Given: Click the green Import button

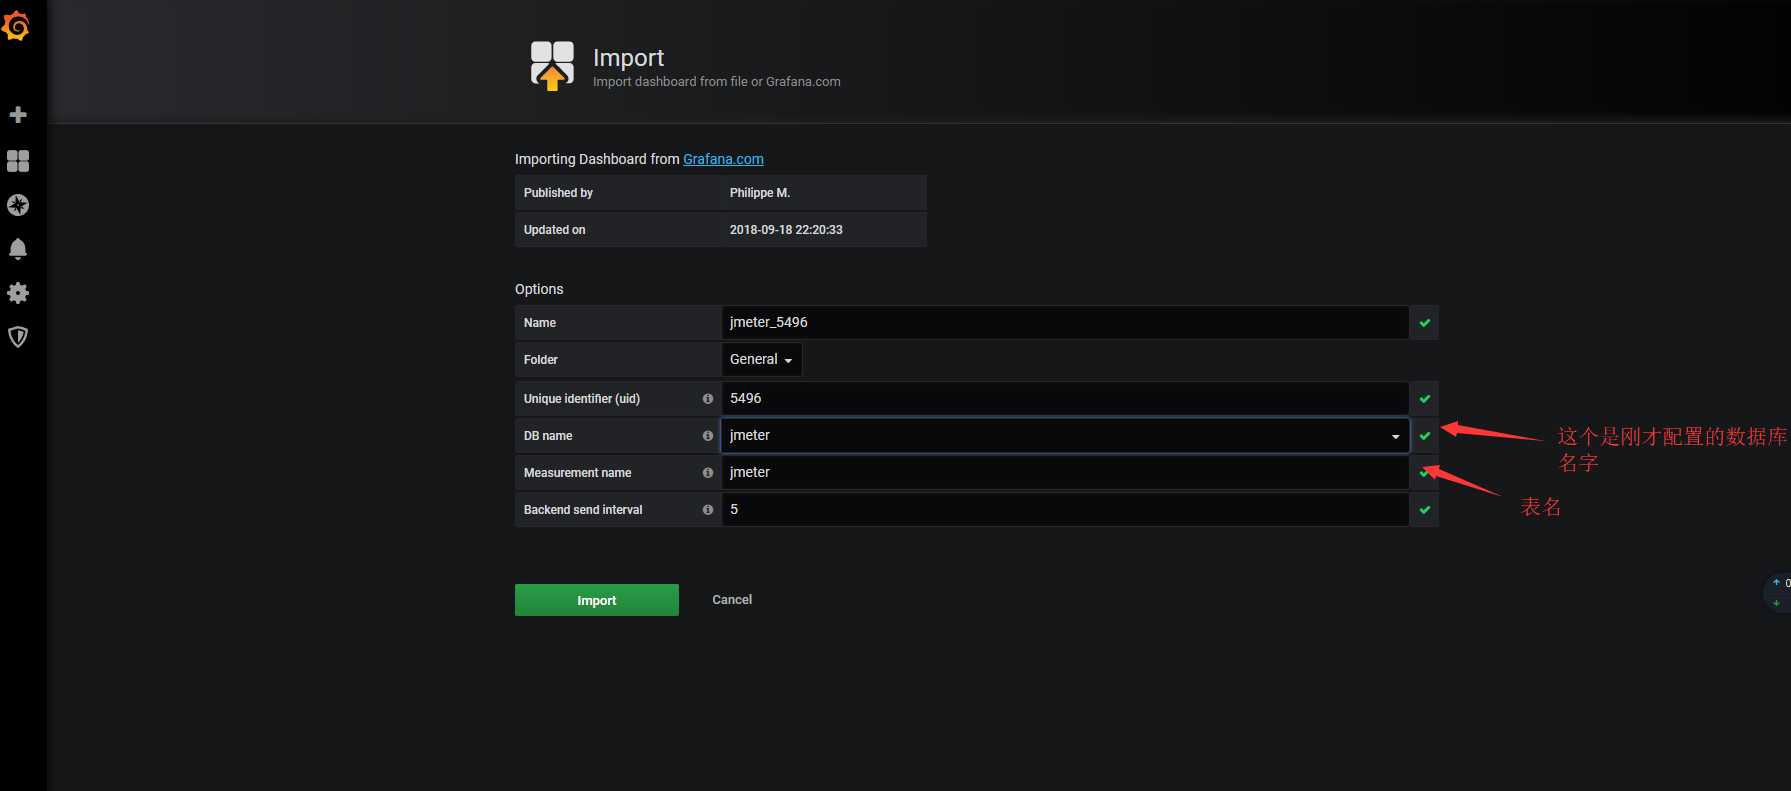Looking at the screenshot, I should pos(597,600).
